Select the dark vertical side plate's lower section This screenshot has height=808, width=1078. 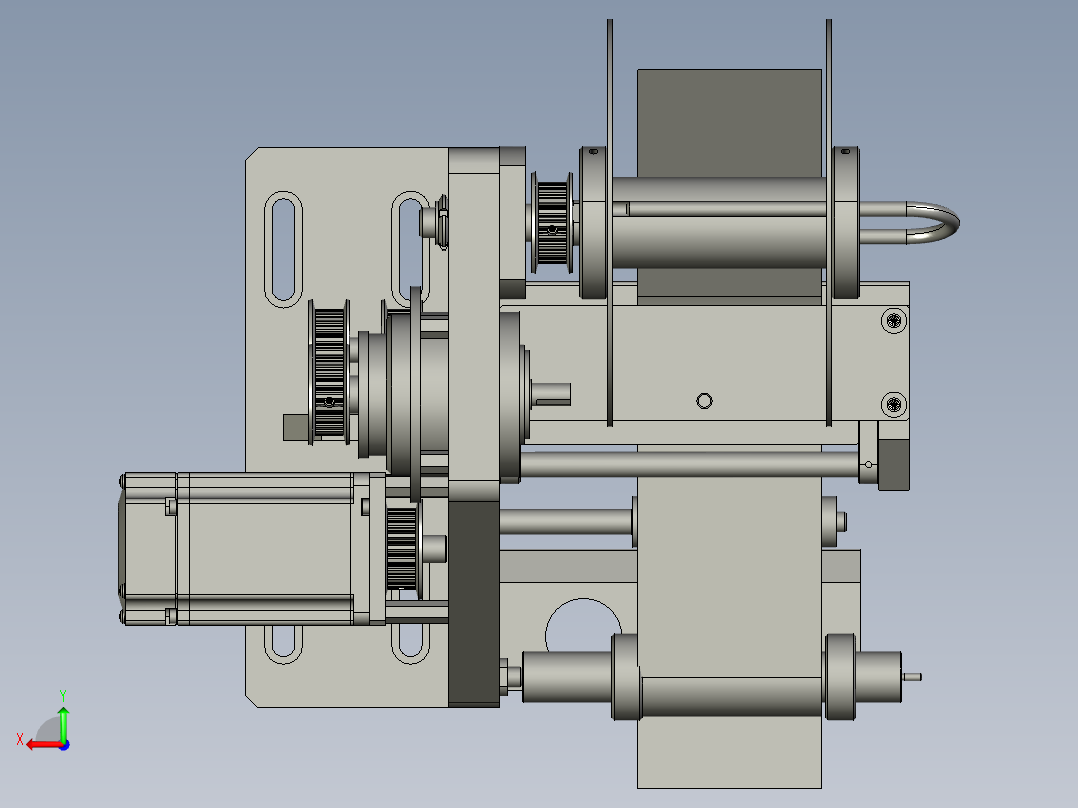[x=474, y=602]
